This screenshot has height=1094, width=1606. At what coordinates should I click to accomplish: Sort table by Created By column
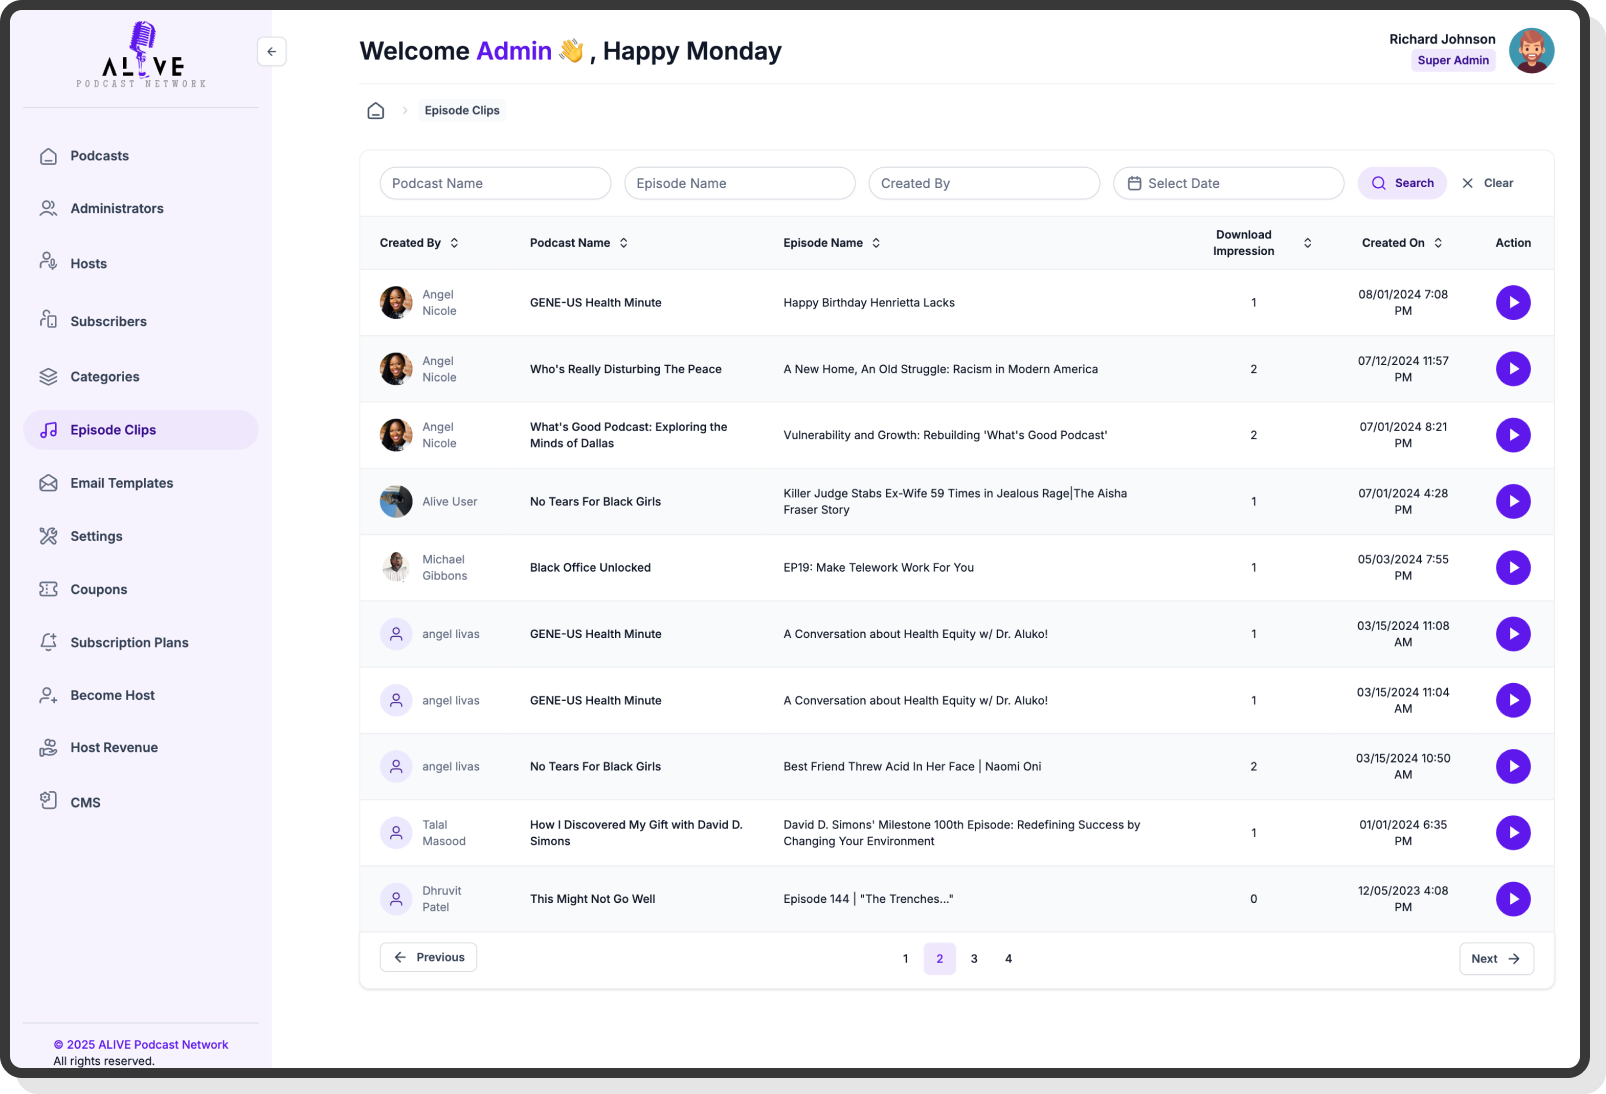tap(454, 243)
